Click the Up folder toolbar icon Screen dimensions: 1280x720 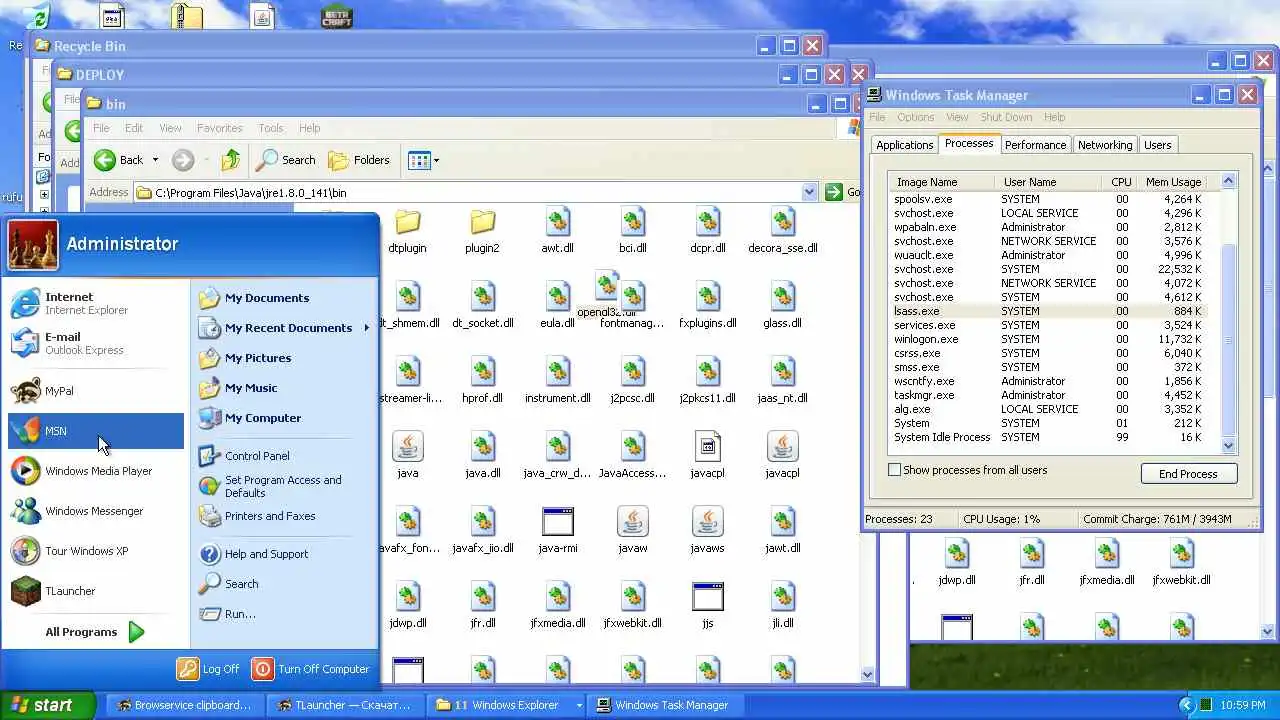pos(231,160)
